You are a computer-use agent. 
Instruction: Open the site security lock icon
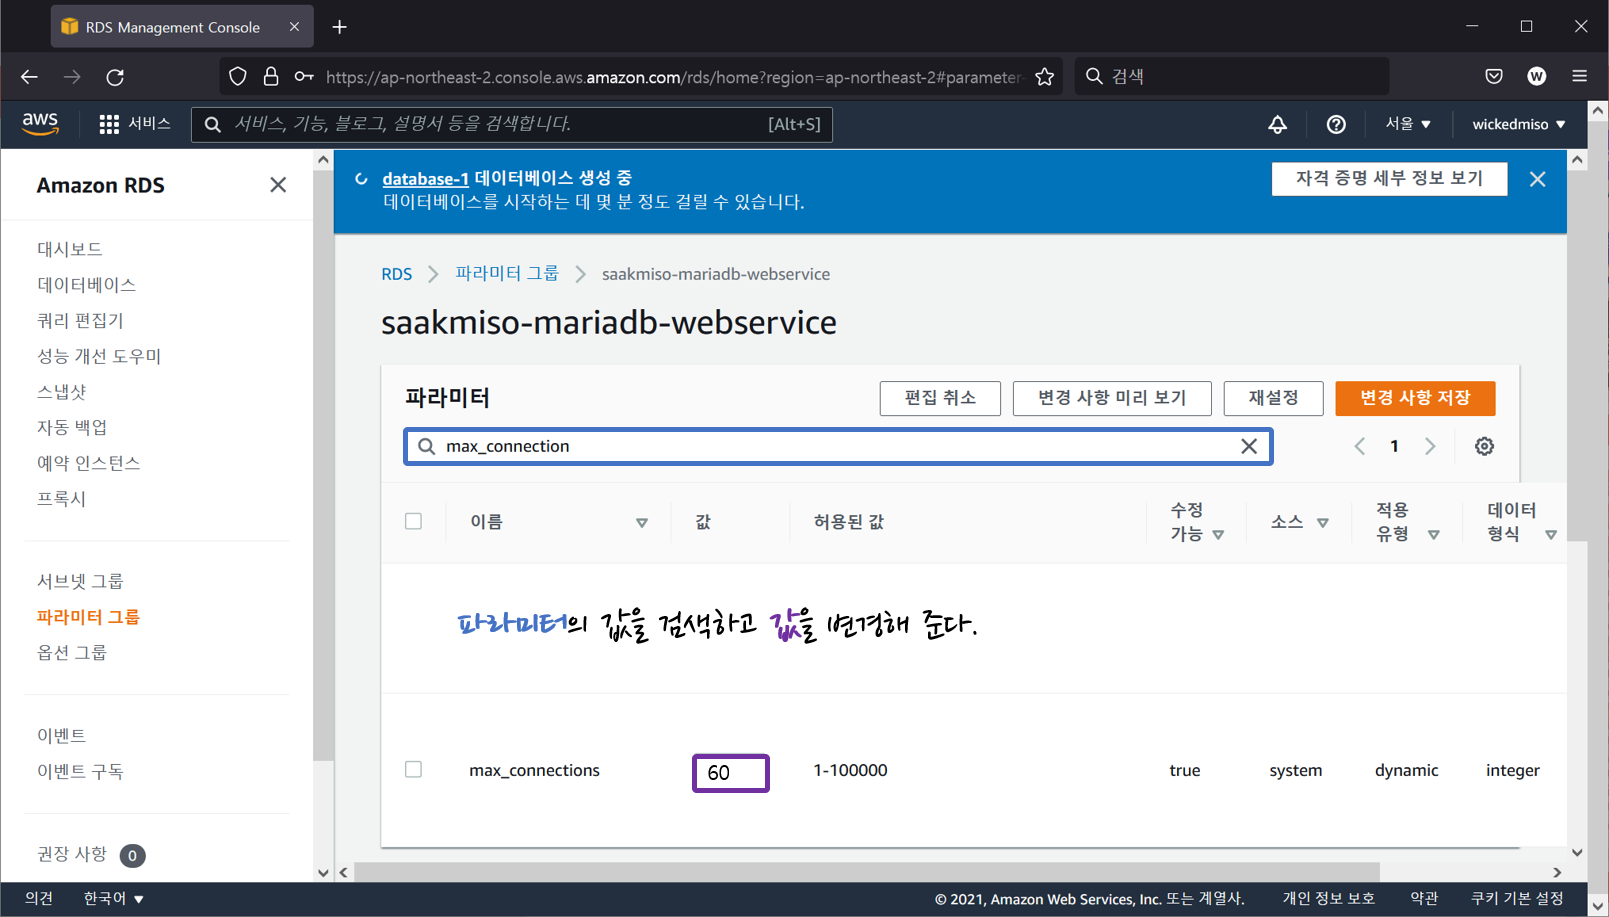pos(271,77)
